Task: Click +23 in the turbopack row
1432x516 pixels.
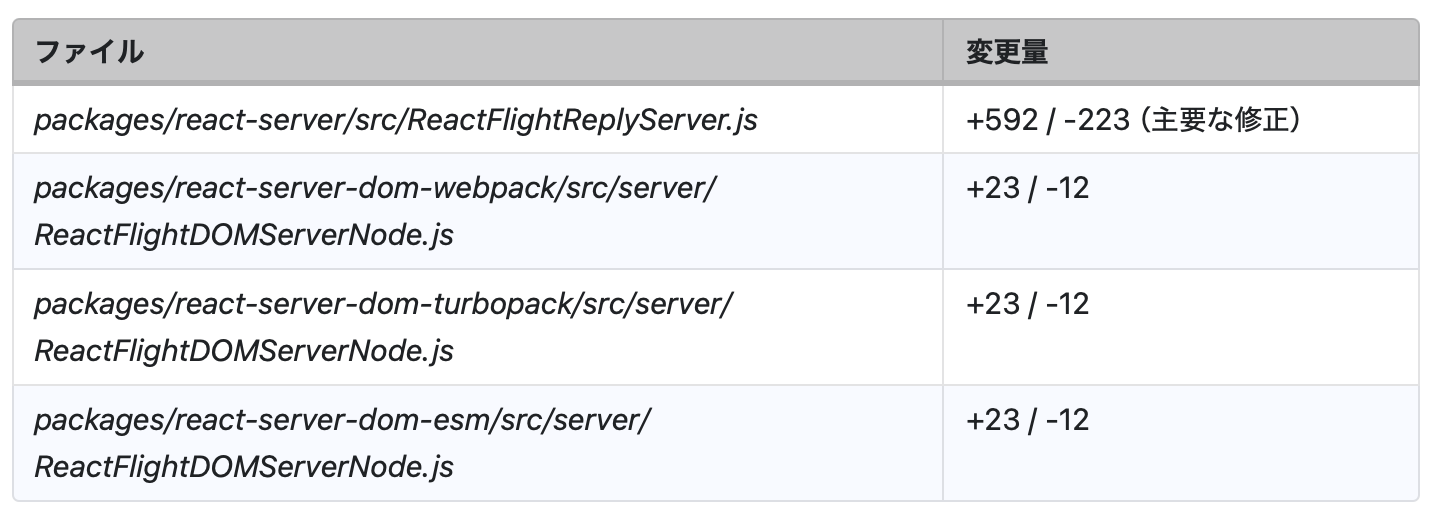Action: pyautogui.click(x=992, y=304)
